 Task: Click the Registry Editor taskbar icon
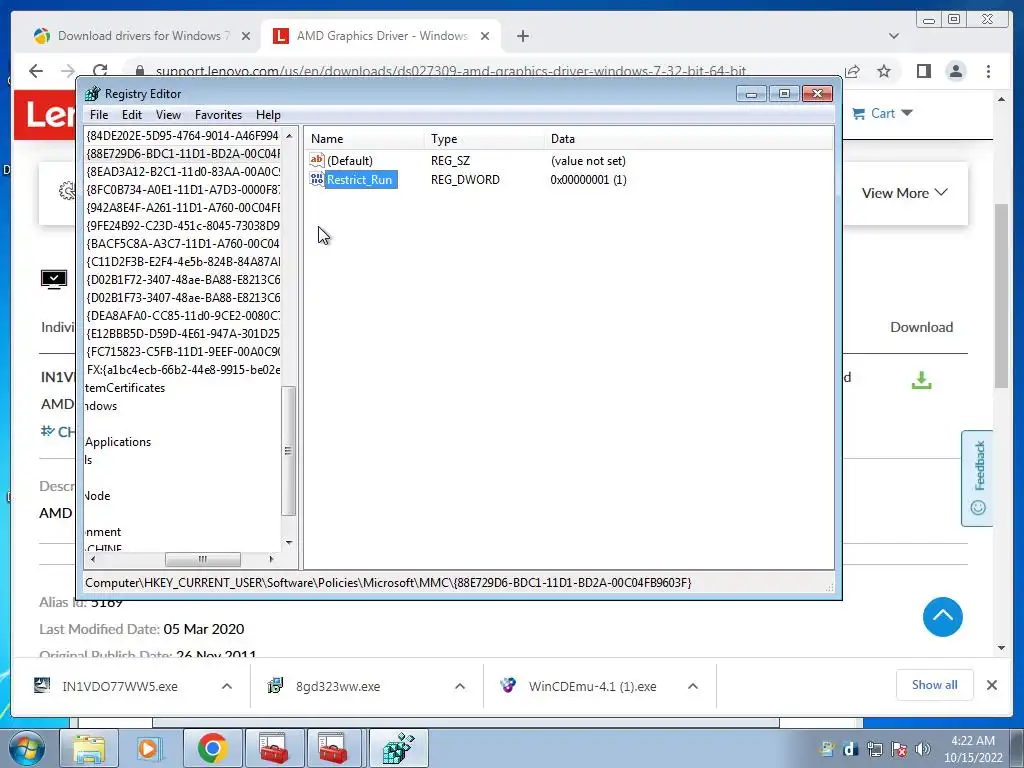[x=398, y=748]
